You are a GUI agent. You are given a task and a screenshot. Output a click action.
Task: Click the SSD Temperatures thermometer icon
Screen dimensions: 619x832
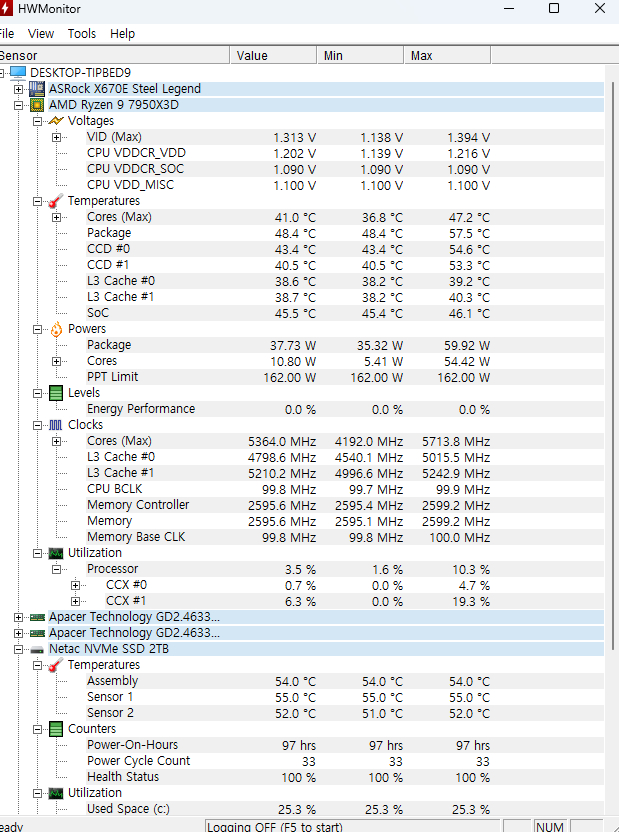[x=56, y=665]
